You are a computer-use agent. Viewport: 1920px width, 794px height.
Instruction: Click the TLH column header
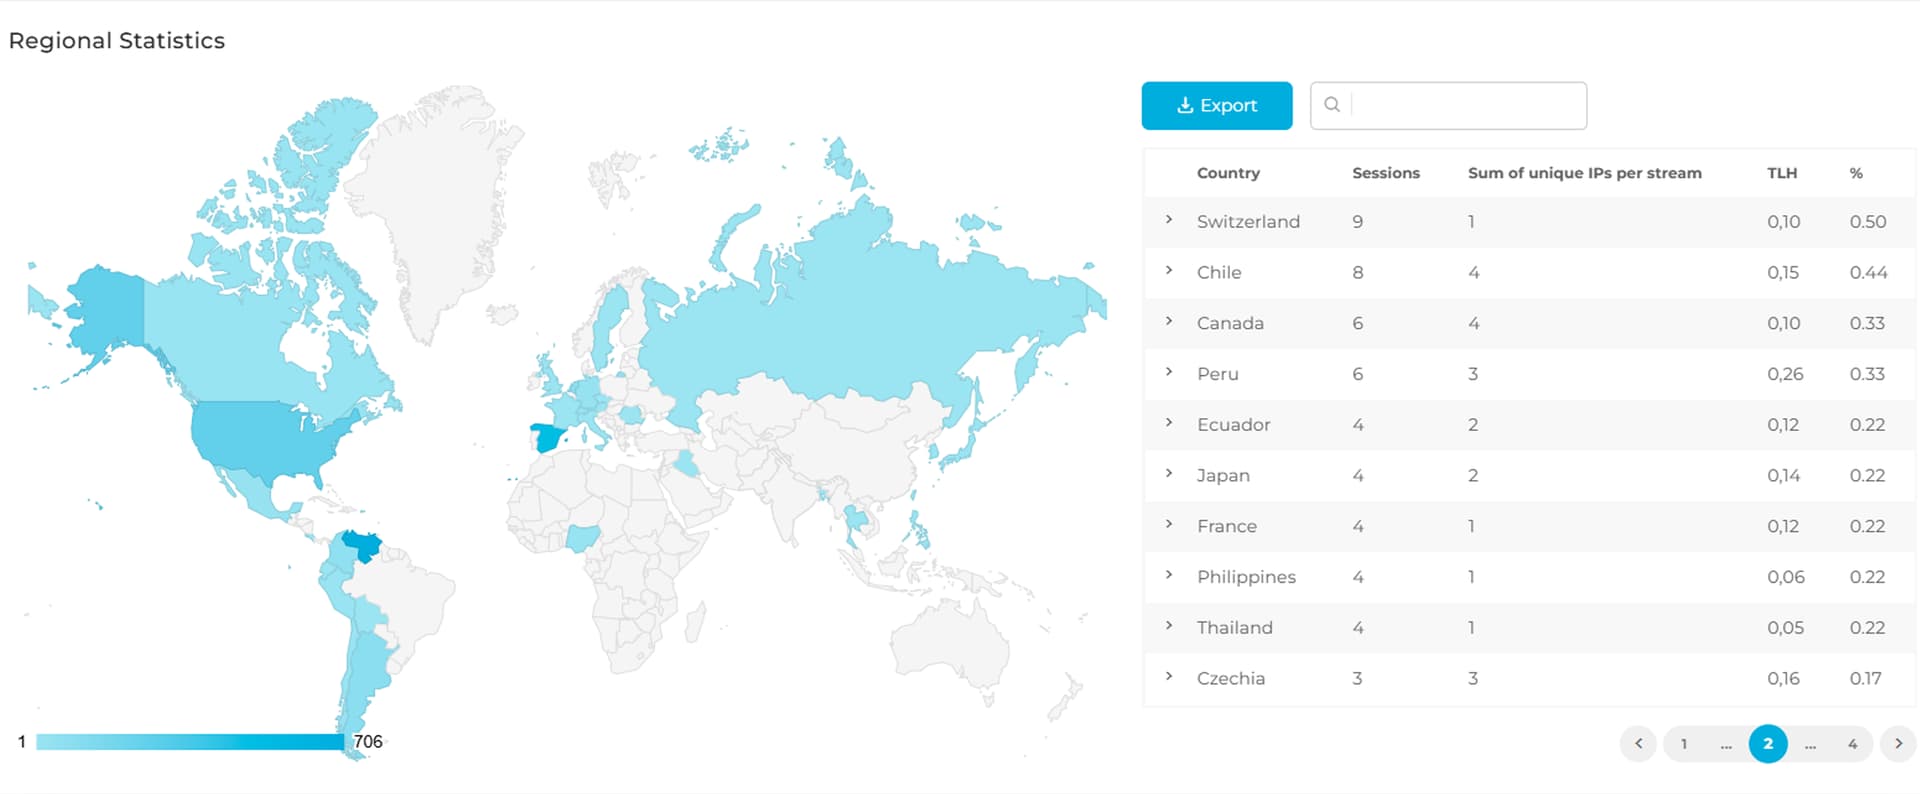click(1781, 173)
